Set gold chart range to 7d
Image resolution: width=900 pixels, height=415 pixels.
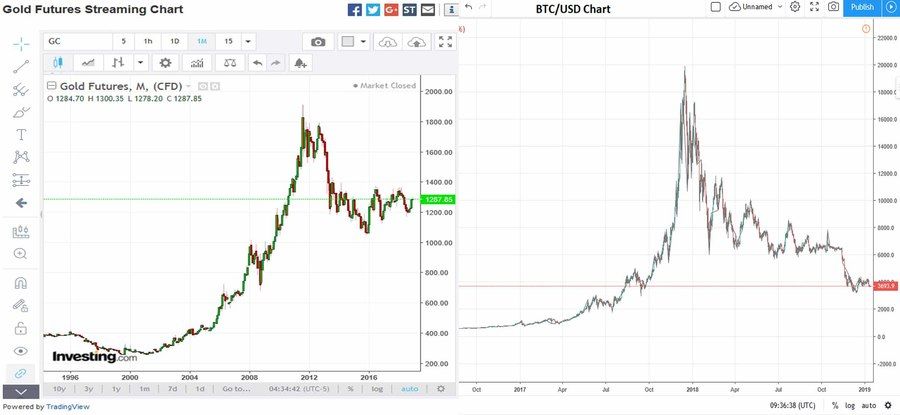click(172, 389)
